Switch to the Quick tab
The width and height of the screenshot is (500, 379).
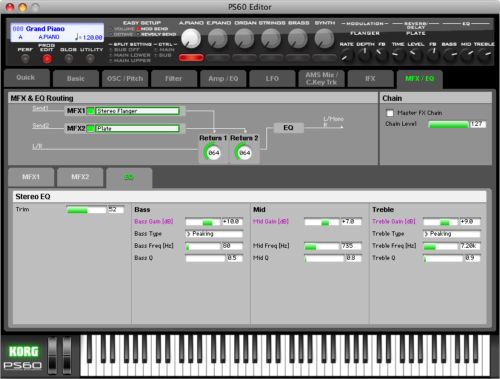tap(26, 77)
